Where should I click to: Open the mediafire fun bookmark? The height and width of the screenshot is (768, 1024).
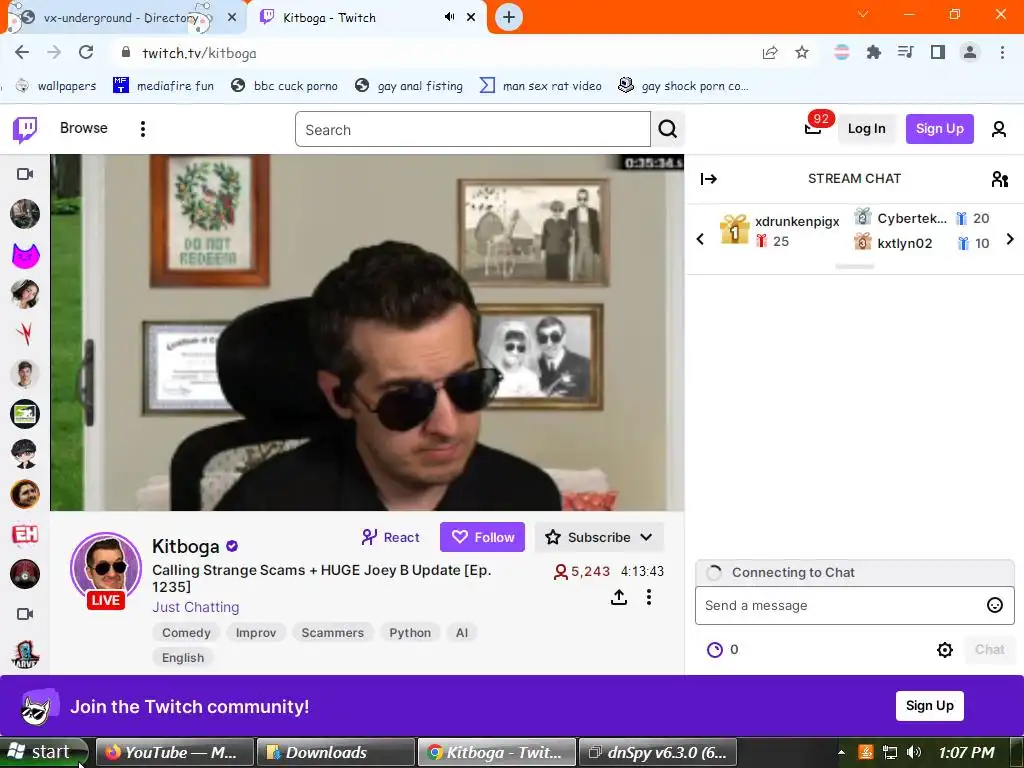(x=163, y=86)
